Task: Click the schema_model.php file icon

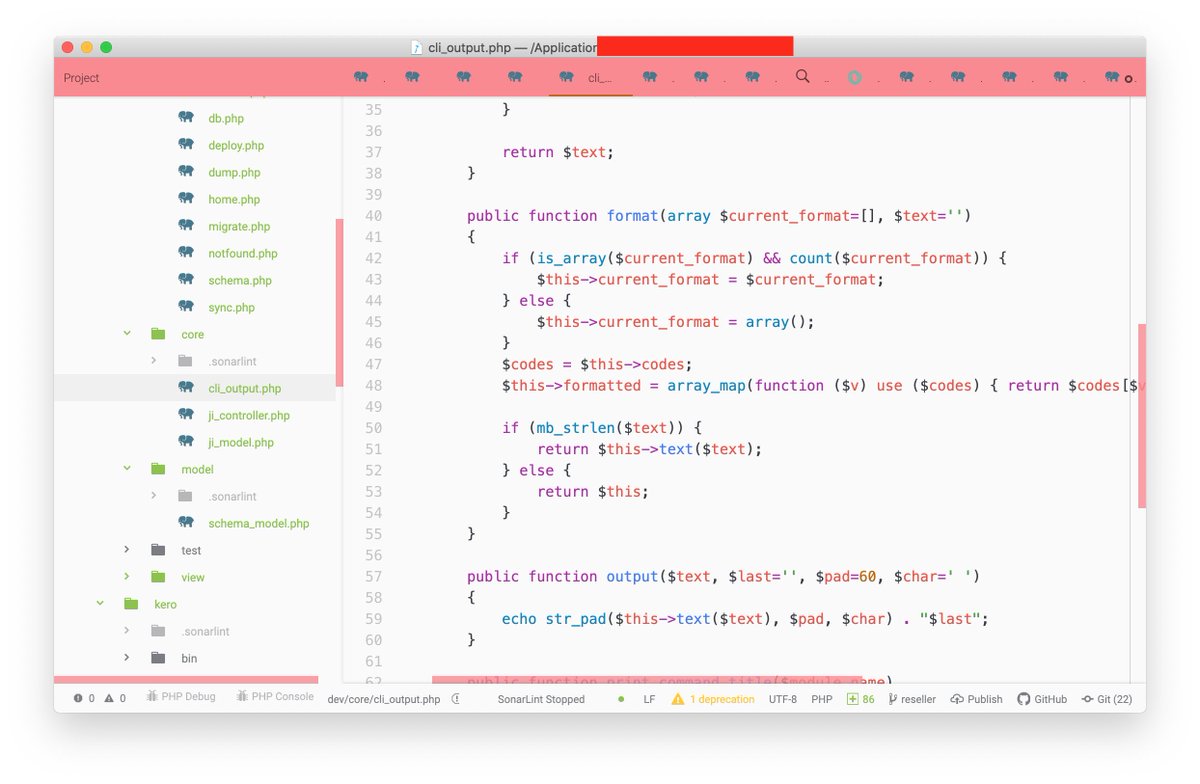Action: pos(186,523)
